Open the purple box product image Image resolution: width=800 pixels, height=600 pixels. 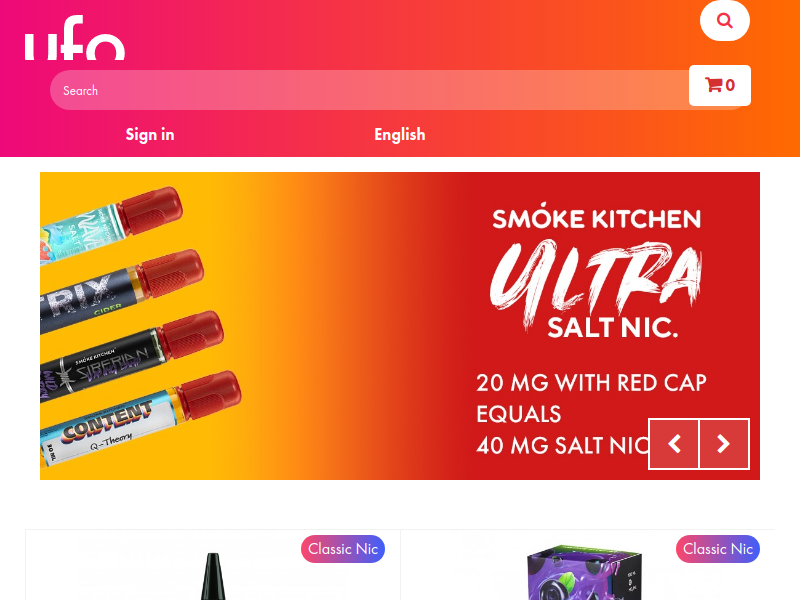(583, 572)
